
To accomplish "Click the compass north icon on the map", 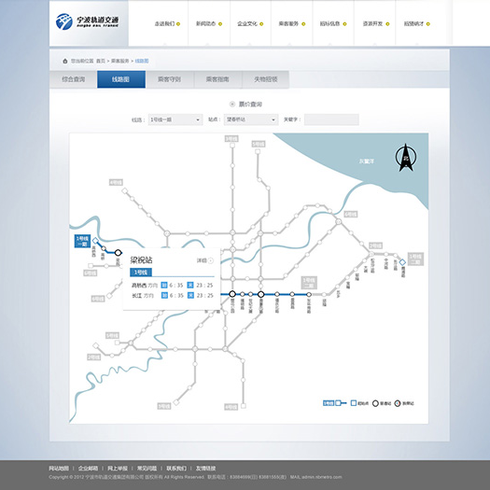I will click(406, 157).
